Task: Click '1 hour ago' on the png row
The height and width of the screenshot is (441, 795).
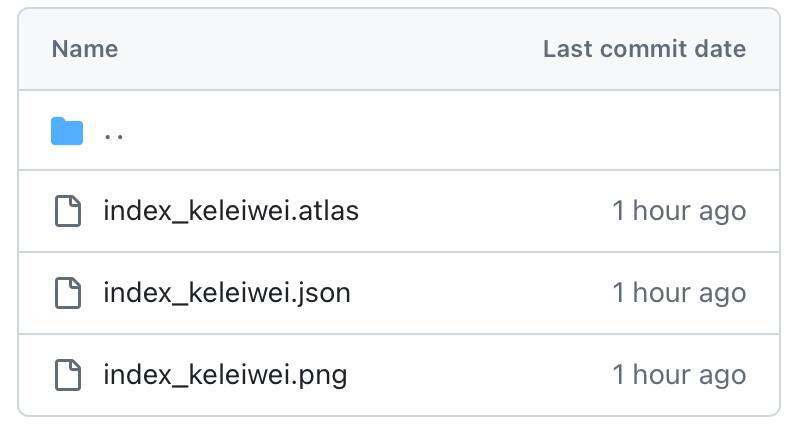Action: point(679,375)
